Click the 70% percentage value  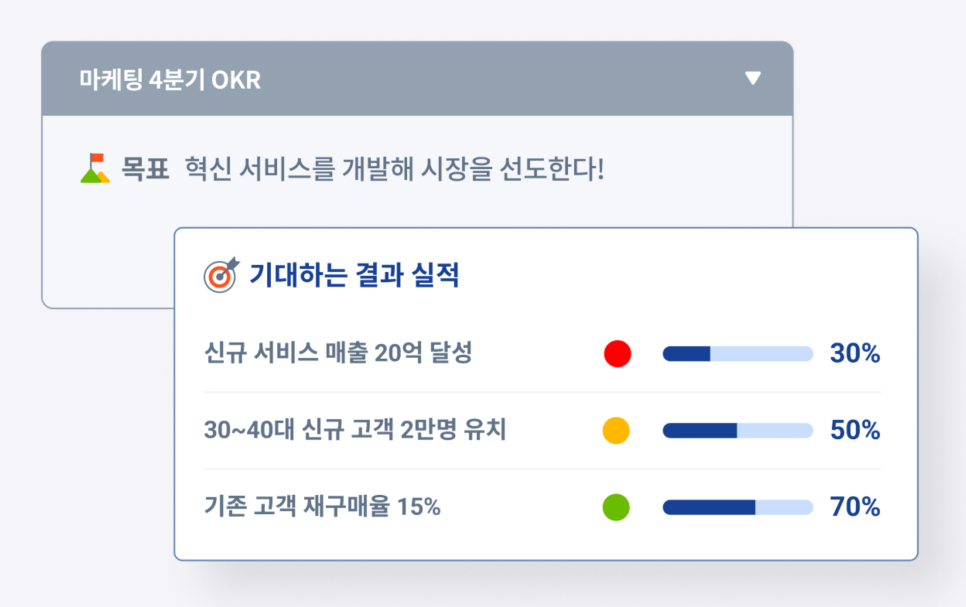click(x=855, y=507)
